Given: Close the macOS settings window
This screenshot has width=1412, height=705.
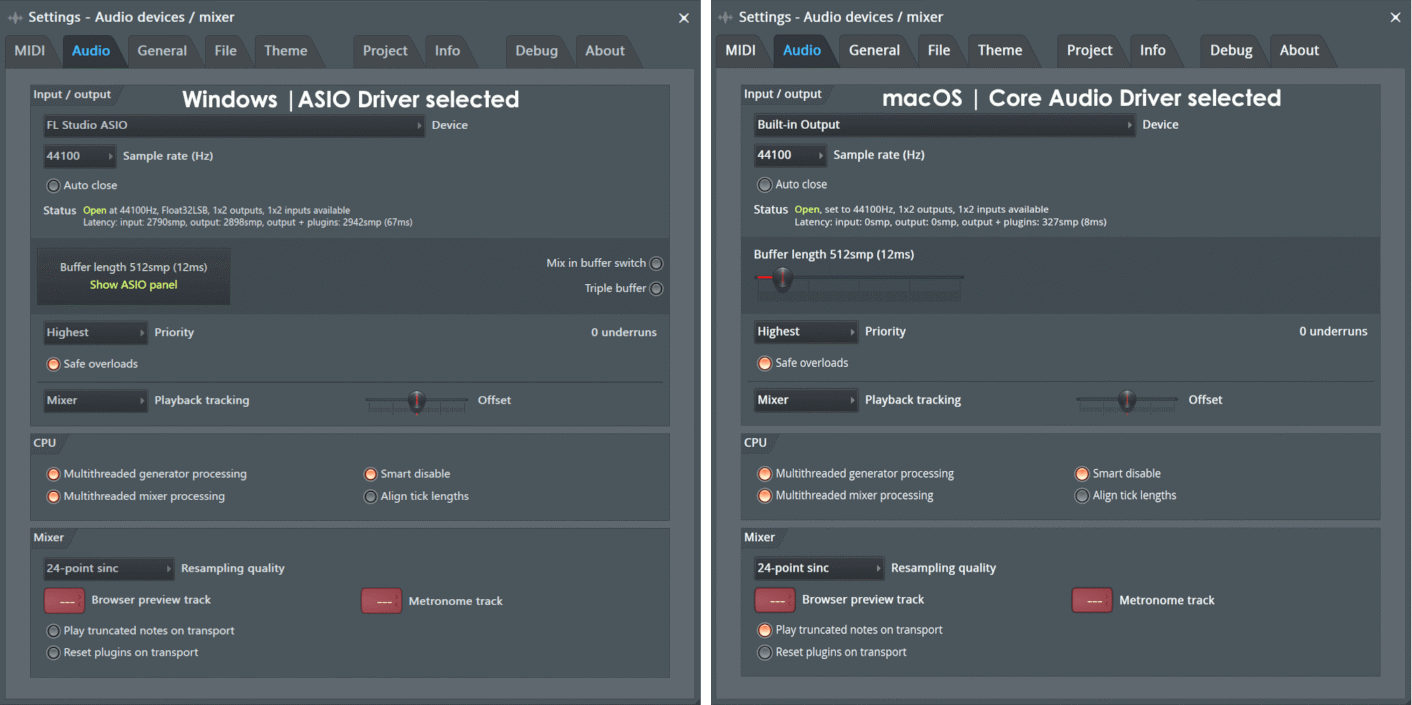Looking at the screenshot, I should 1395,18.
